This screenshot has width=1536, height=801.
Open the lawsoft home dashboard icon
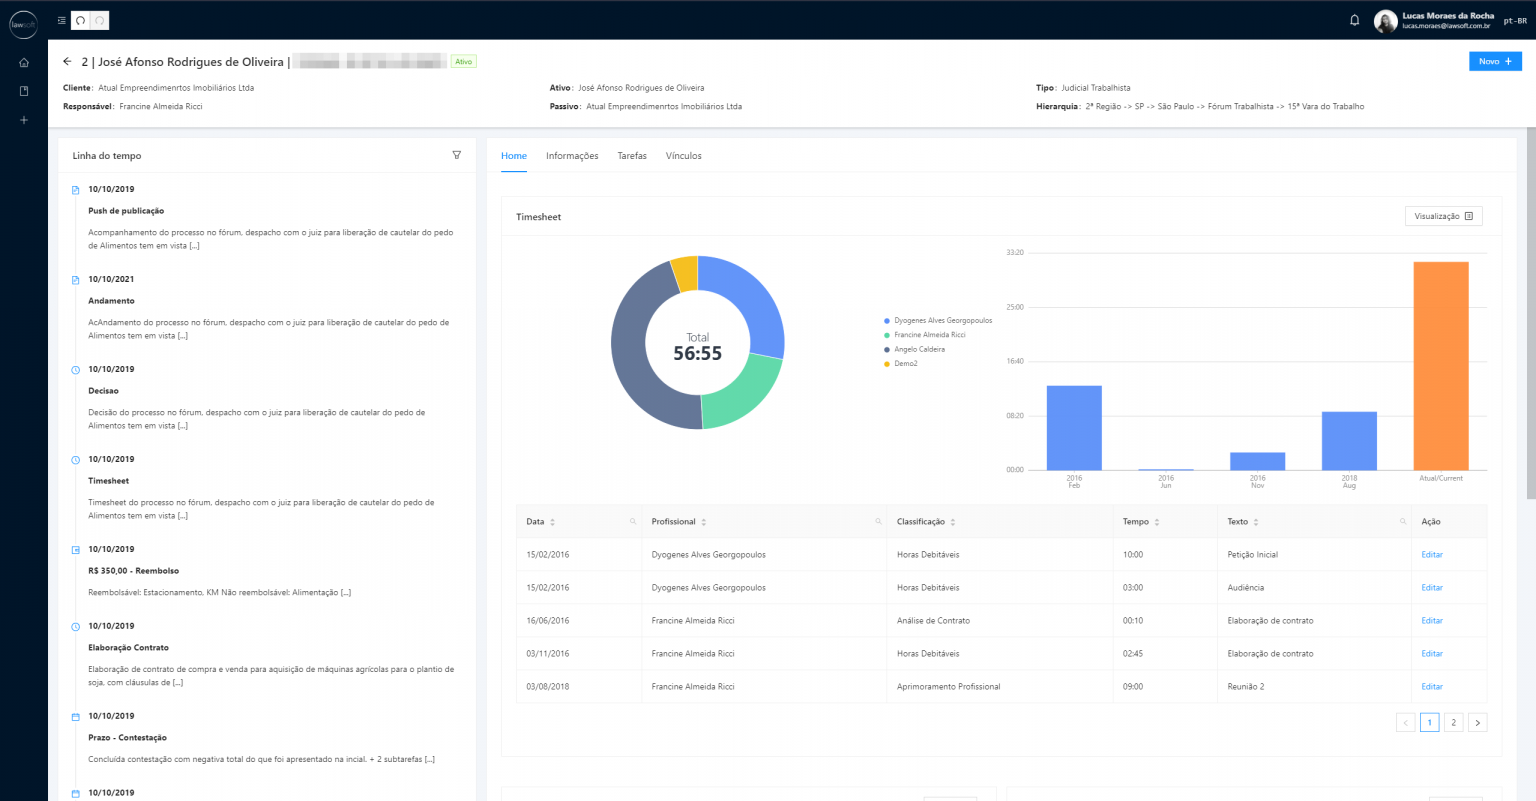(x=21, y=61)
